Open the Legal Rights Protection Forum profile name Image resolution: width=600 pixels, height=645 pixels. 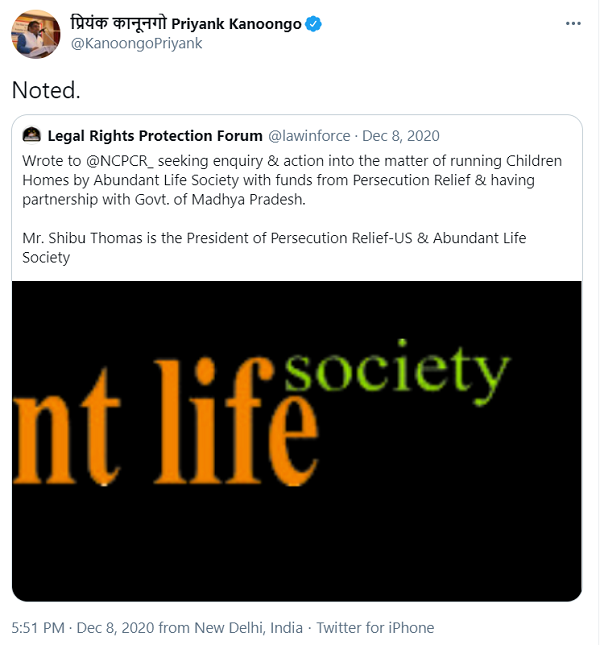154,135
